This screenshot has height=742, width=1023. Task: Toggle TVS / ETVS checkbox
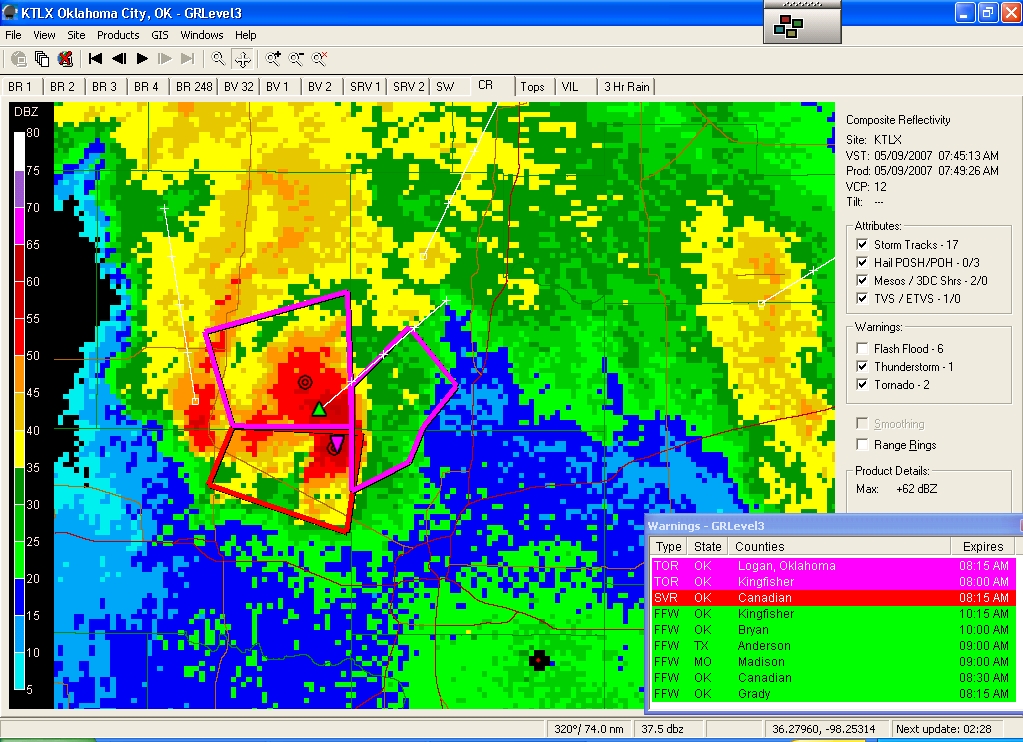click(863, 298)
